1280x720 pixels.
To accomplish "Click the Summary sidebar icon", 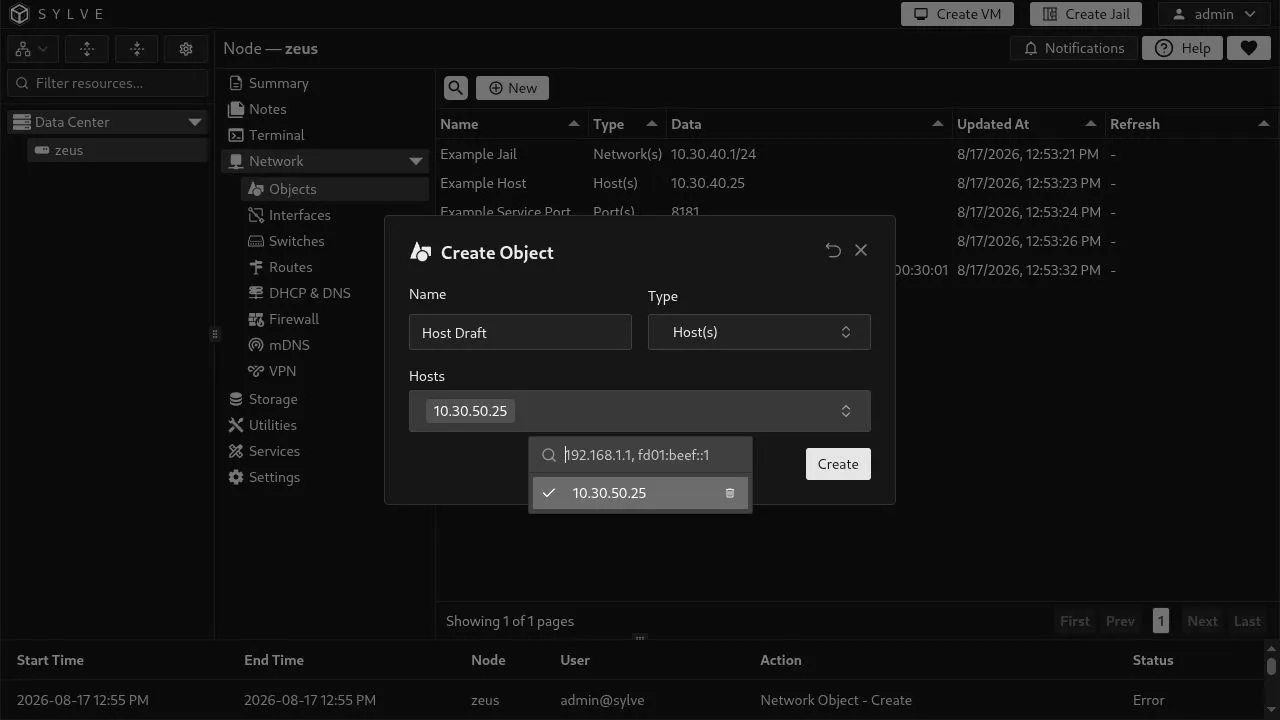I will click(x=236, y=83).
